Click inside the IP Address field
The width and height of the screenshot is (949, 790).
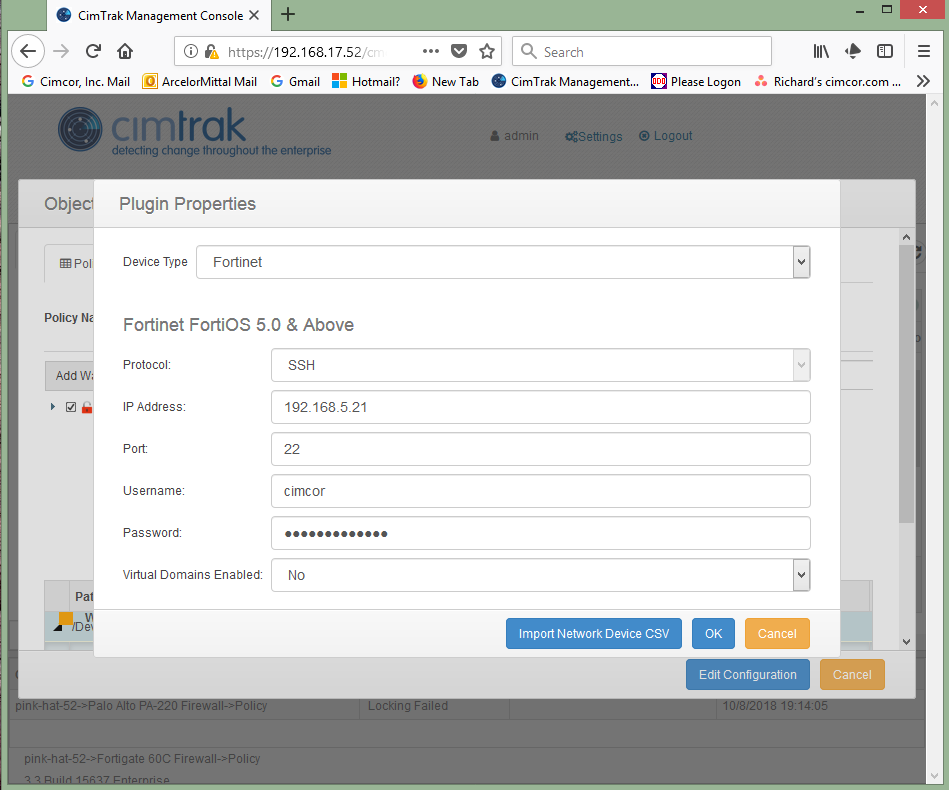coord(540,407)
